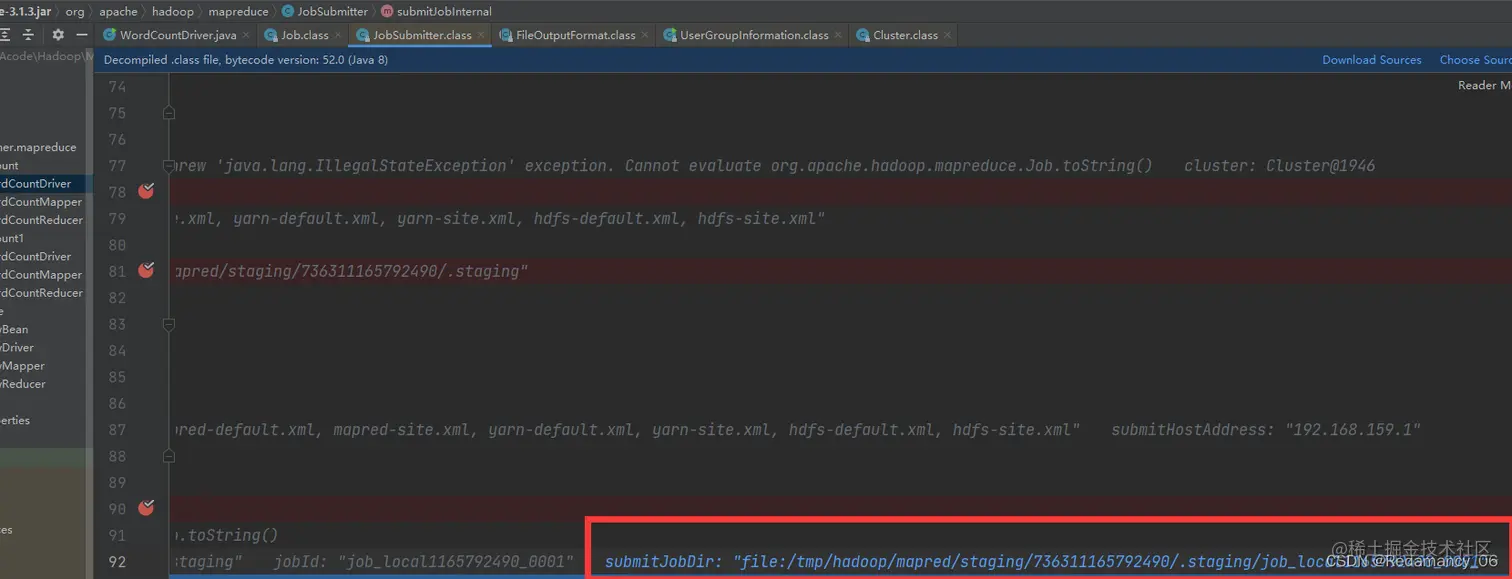Close the JobSubmitter.class tab
Image resolution: width=1512 pixels, height=579 pixels.
482,35
